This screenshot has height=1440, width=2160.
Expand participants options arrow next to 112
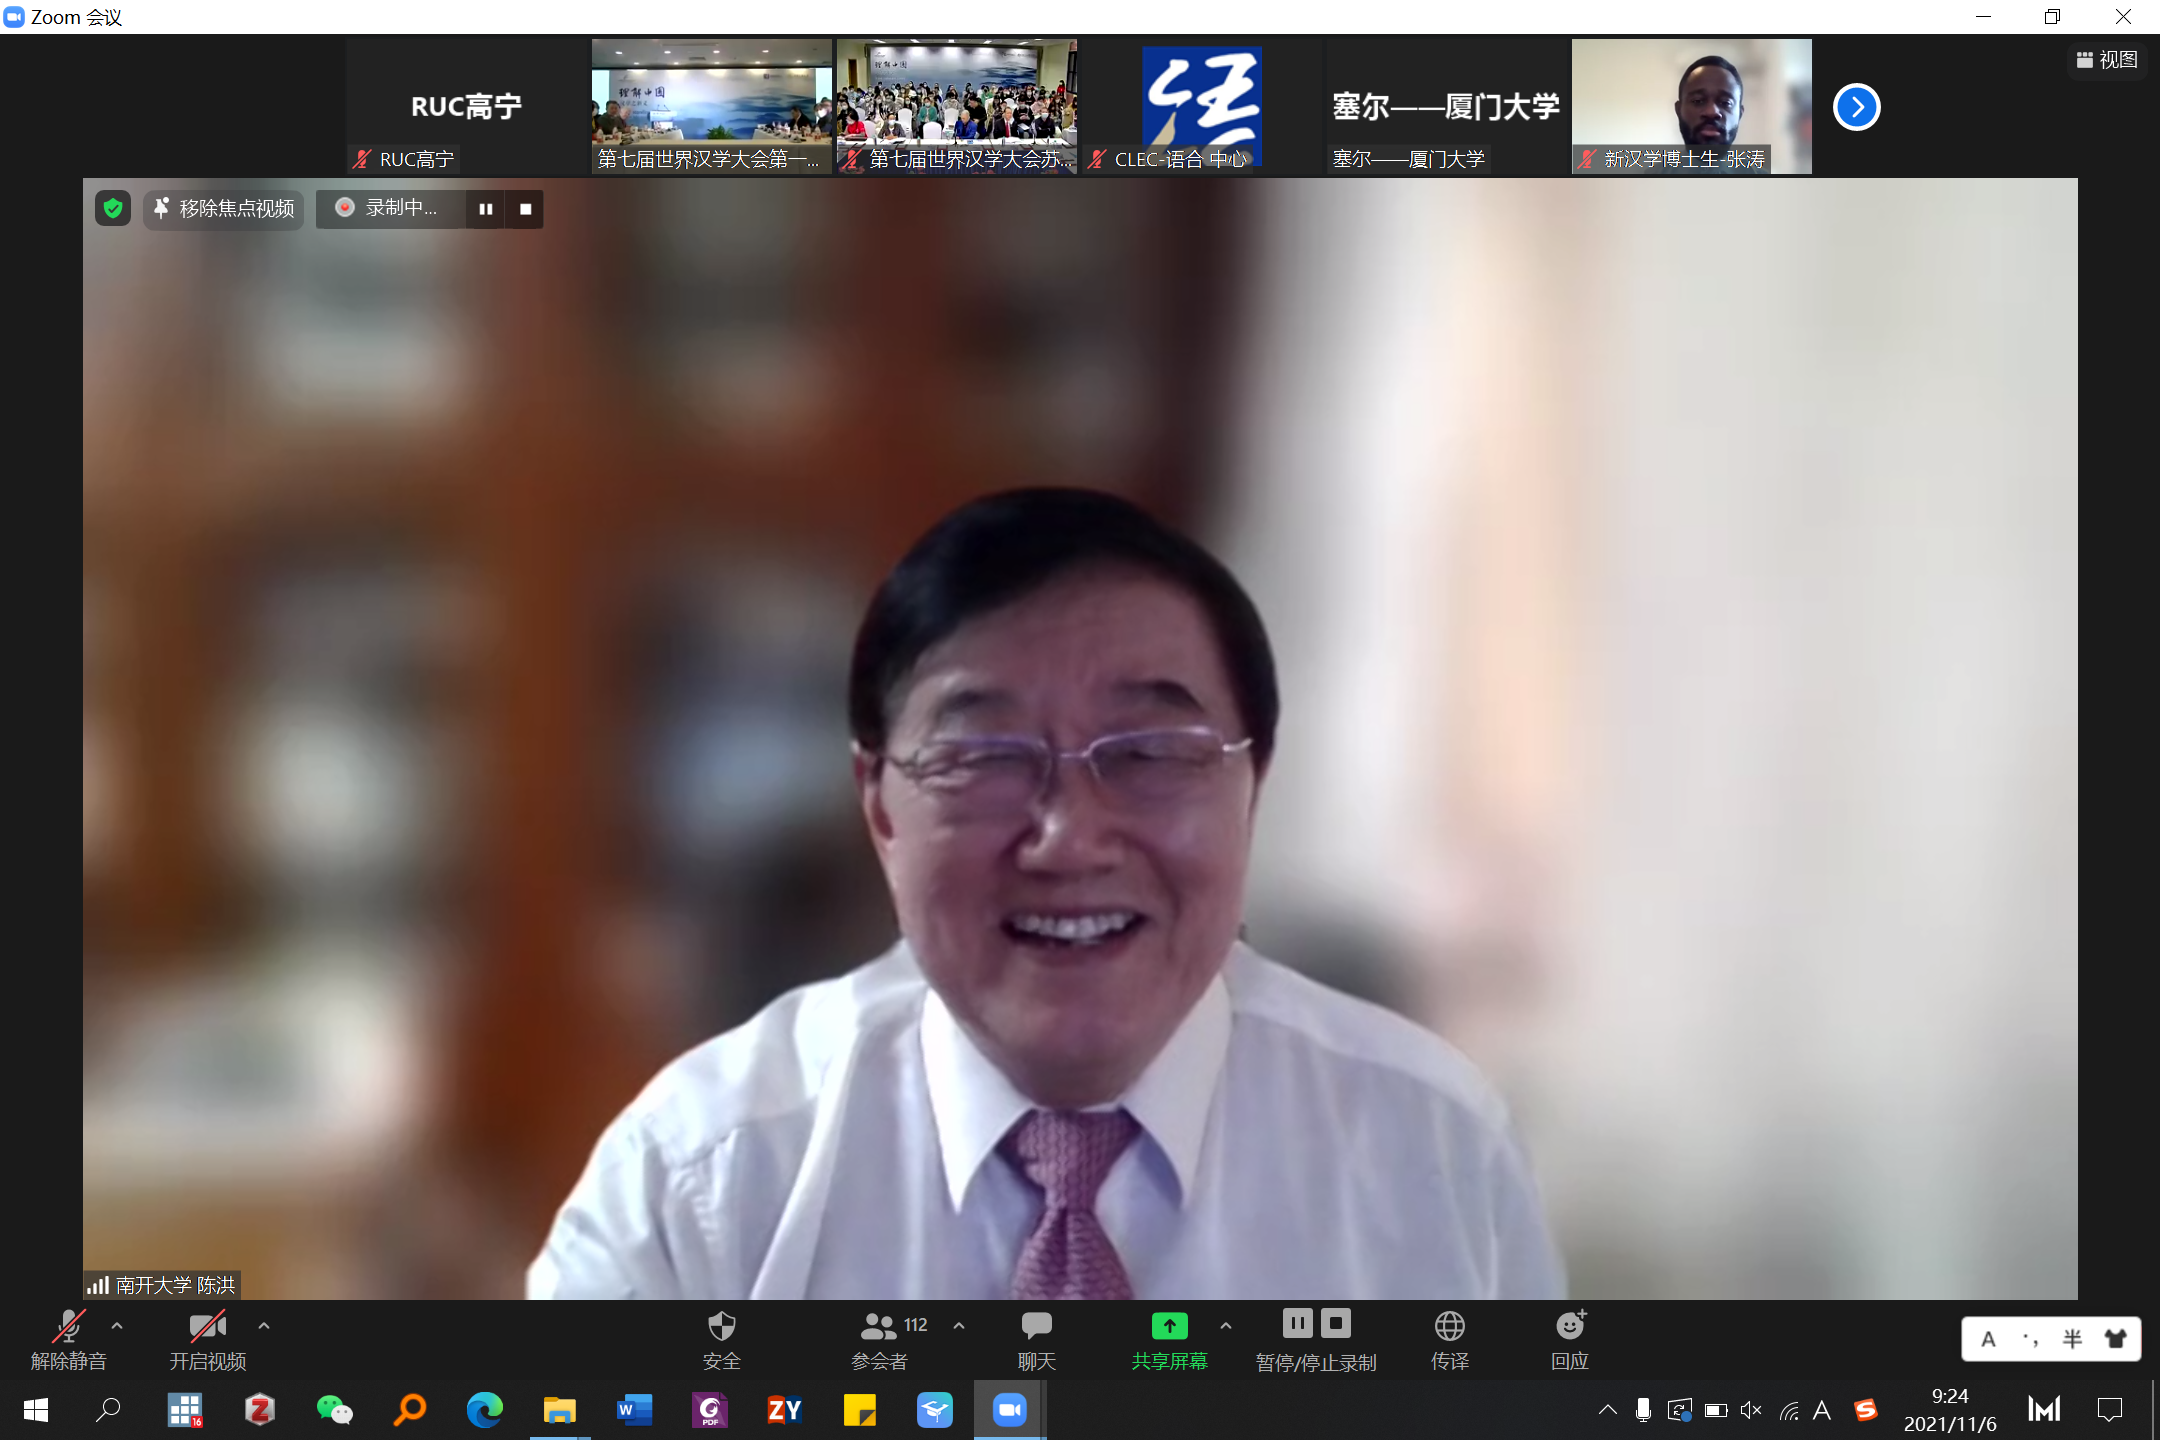(959, 1326)
